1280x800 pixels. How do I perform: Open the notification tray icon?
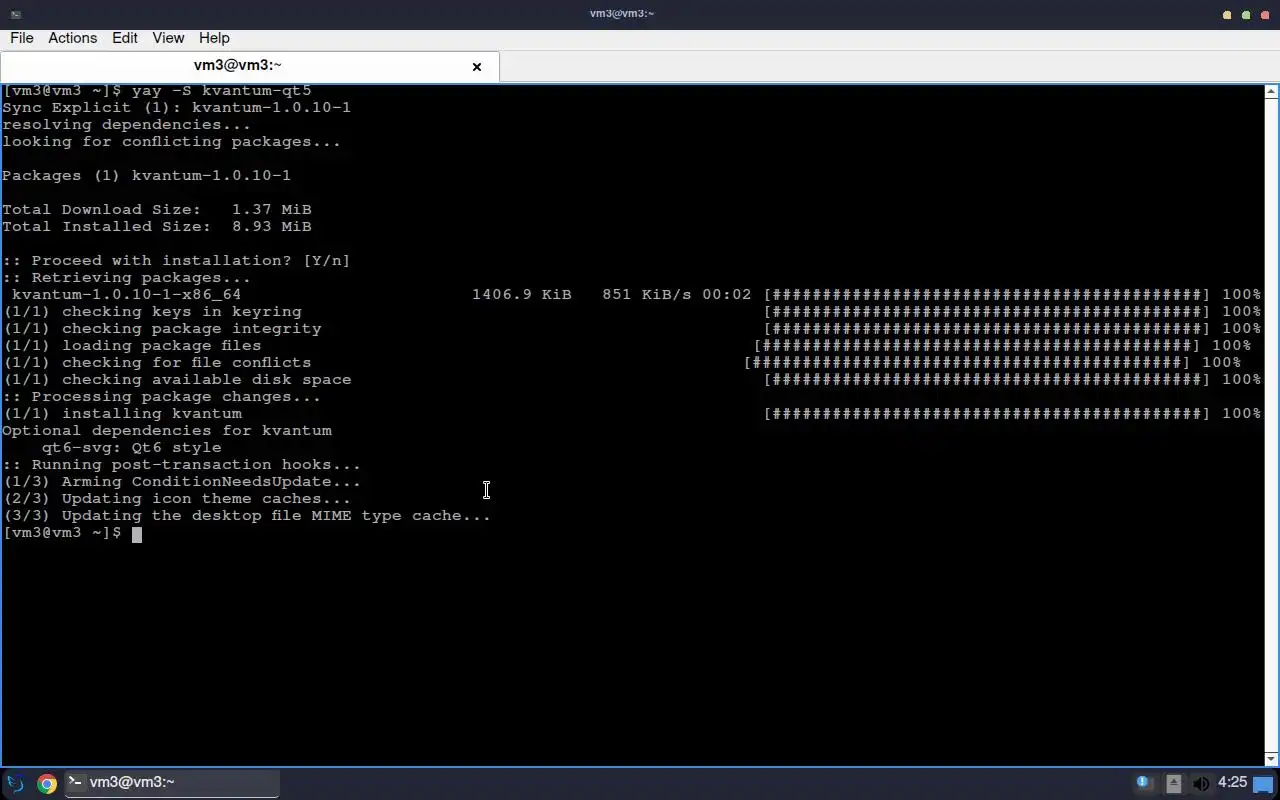[x=1144, y=783]
